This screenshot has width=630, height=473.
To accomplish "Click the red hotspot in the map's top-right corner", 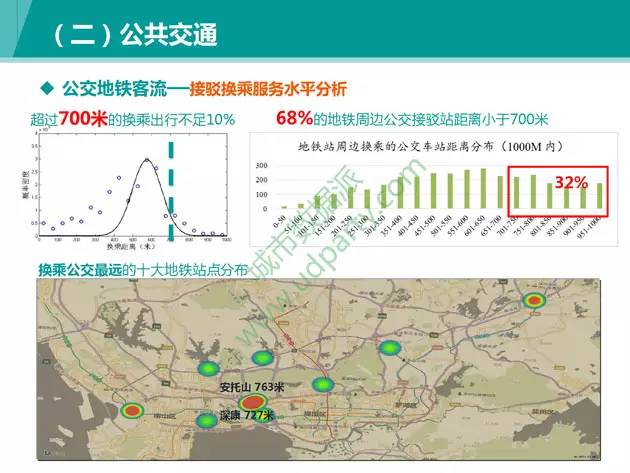I will 534,300.
